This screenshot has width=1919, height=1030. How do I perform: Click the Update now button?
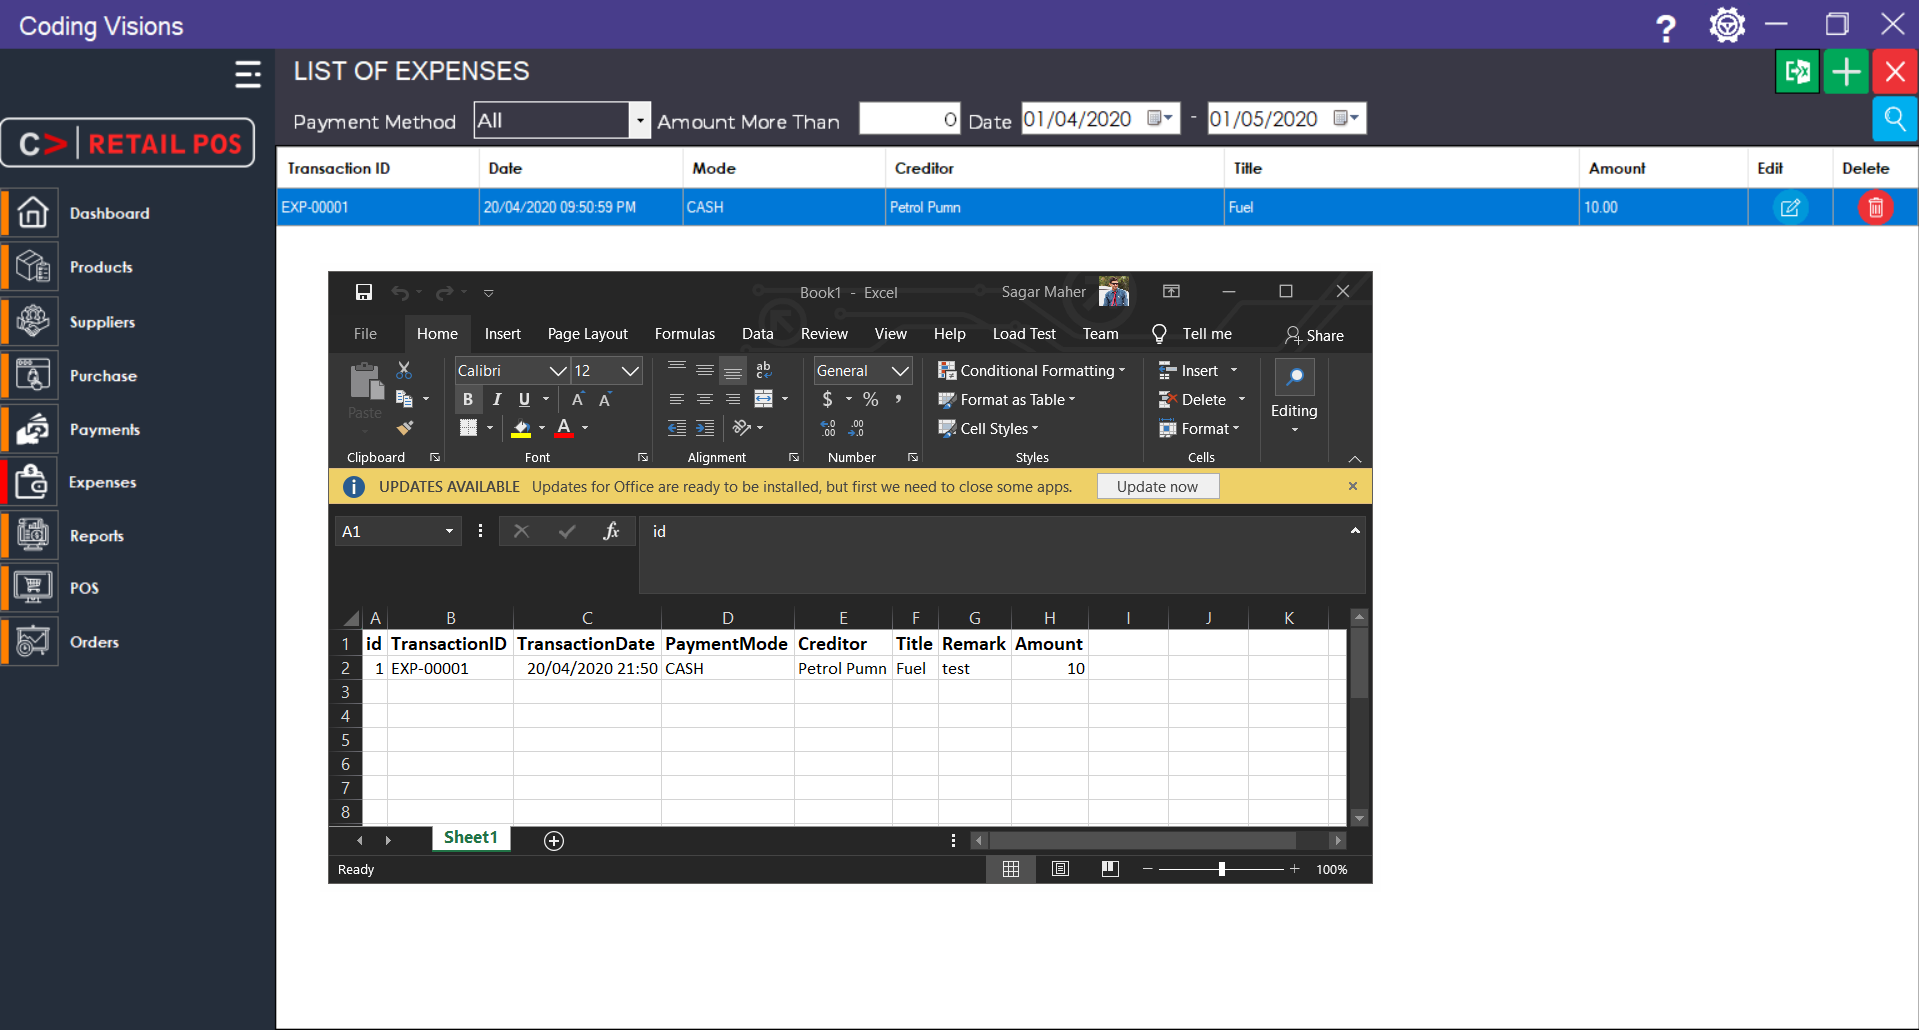(1157, 487)
